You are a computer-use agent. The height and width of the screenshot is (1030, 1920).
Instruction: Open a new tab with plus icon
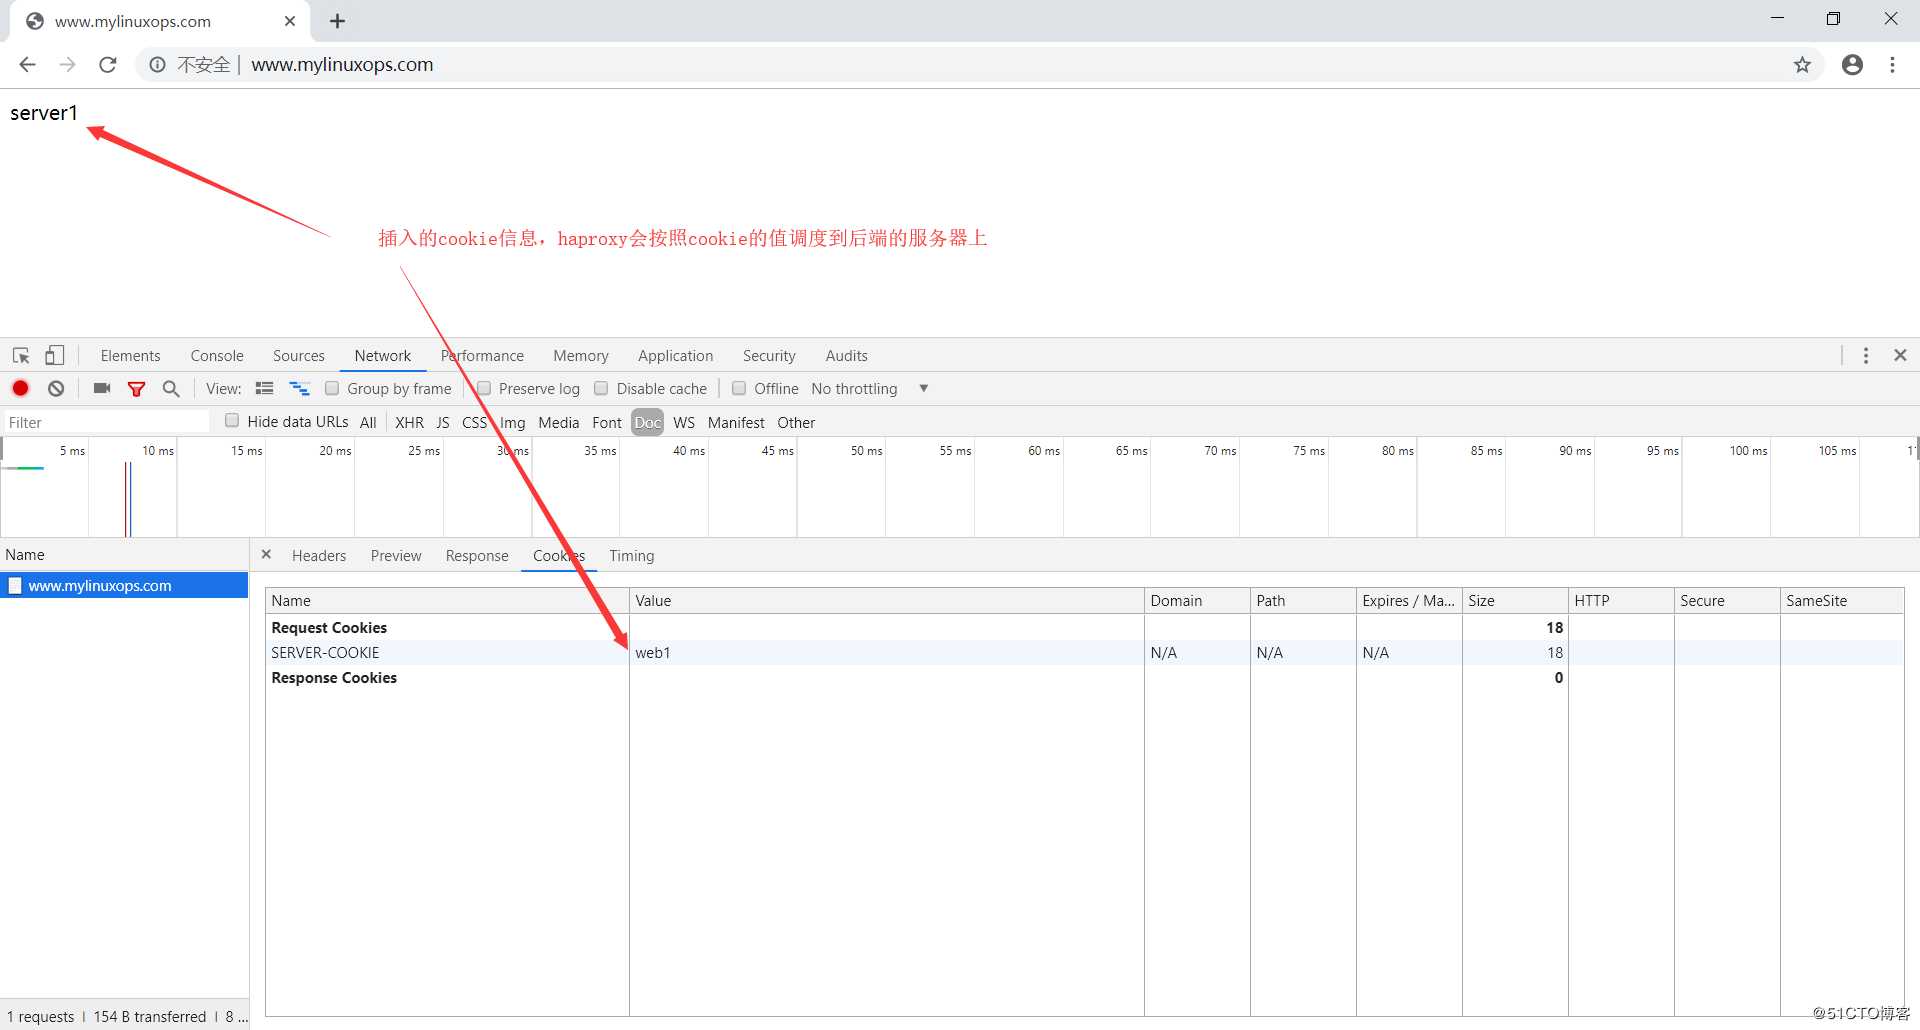pyautogui.click(x=337, y=21)
